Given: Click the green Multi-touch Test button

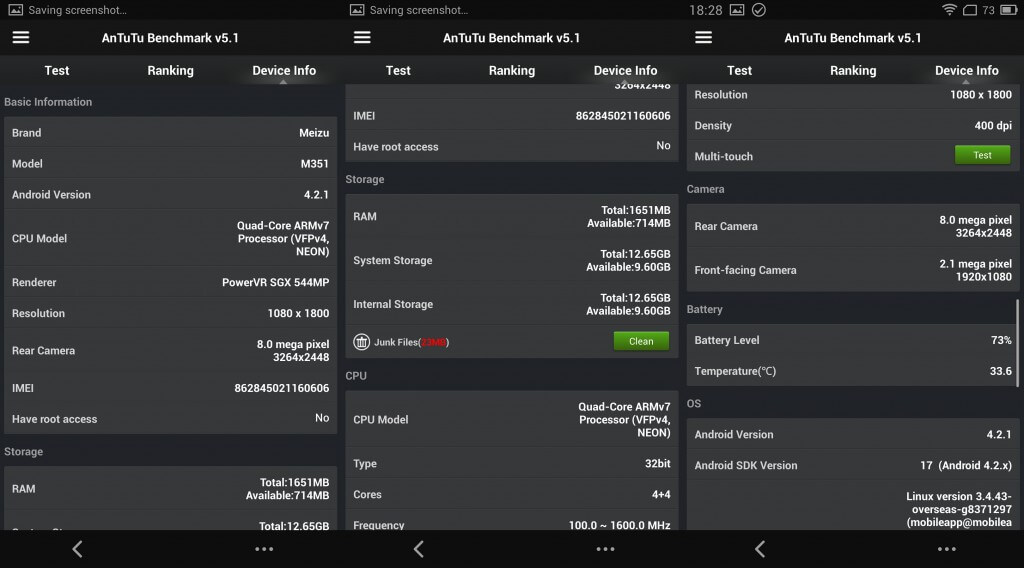Looking at the screenshot, I should tap(982, 155).
